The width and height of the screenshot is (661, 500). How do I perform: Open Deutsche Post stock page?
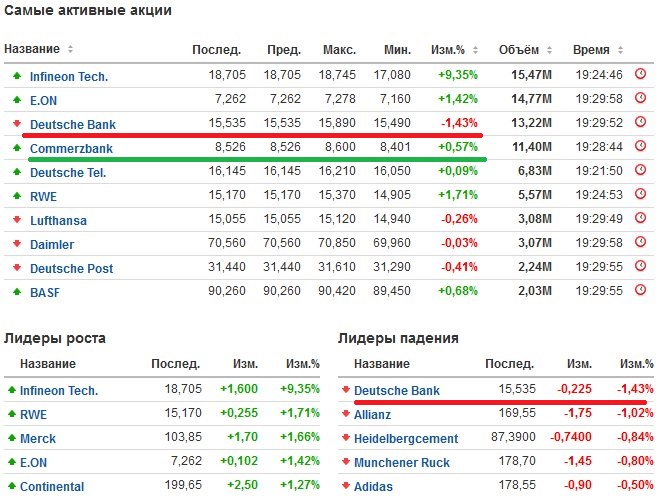[x=71, y=268]
